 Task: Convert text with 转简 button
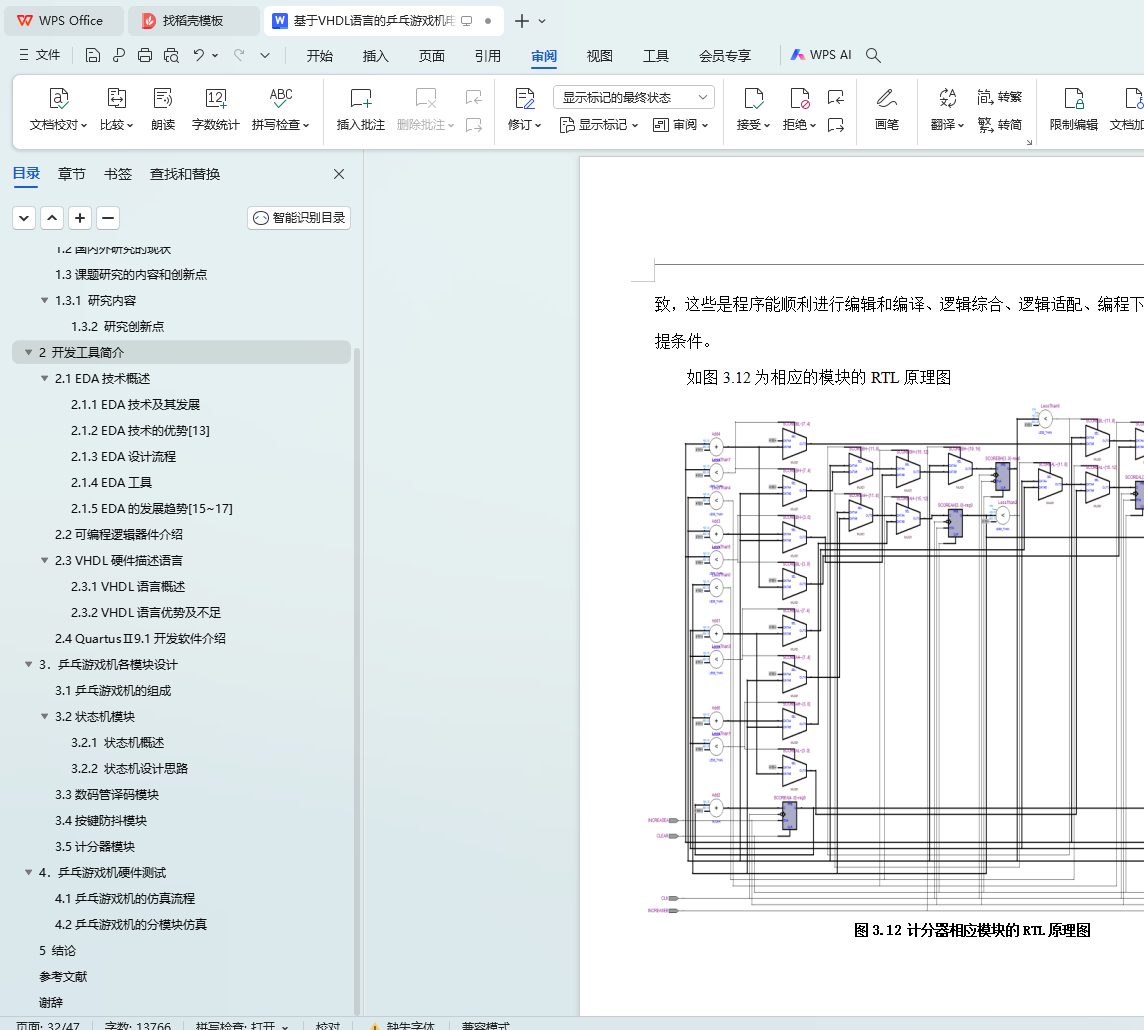point(1000,125)
